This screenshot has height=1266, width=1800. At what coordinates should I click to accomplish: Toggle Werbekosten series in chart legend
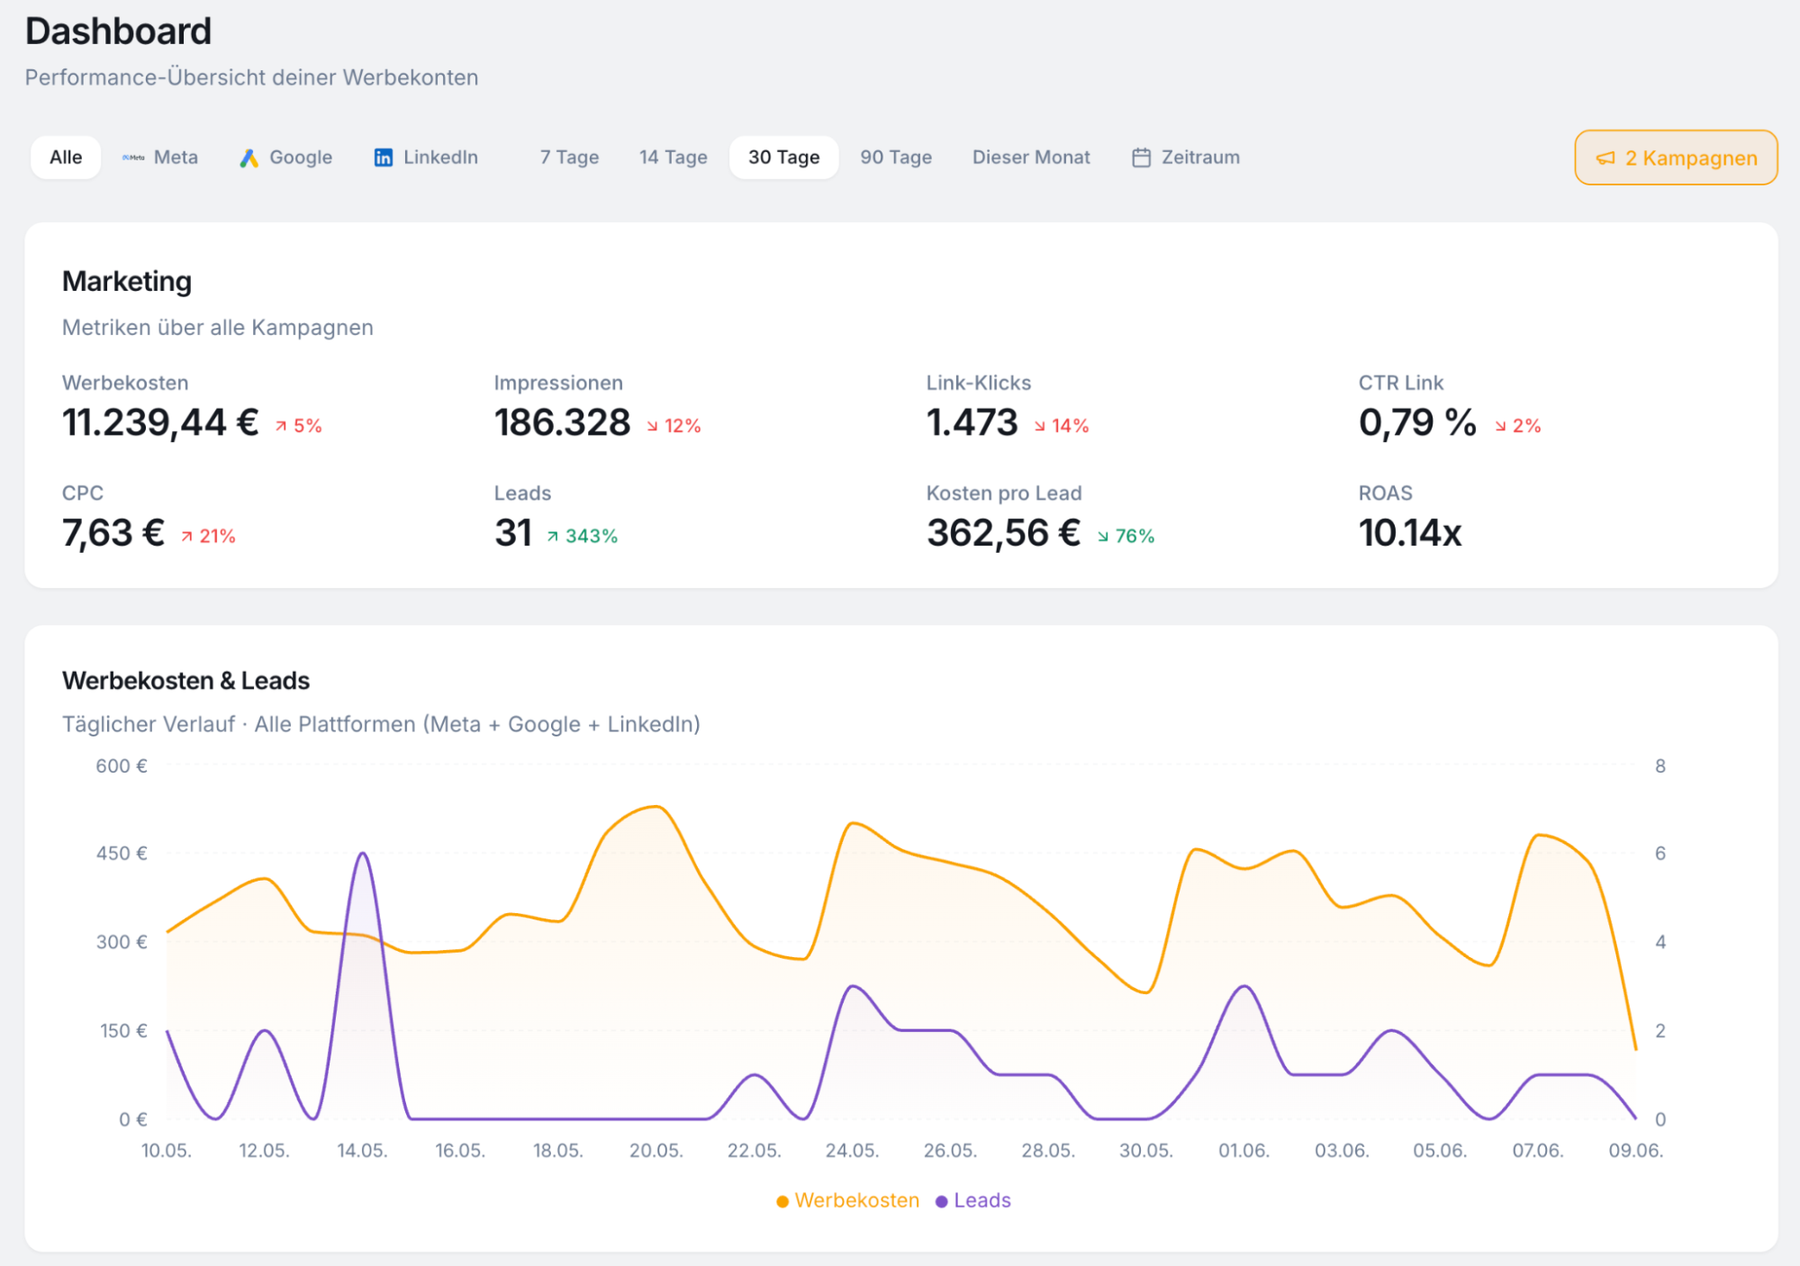pyautogui.click(x=848, y=1200)
